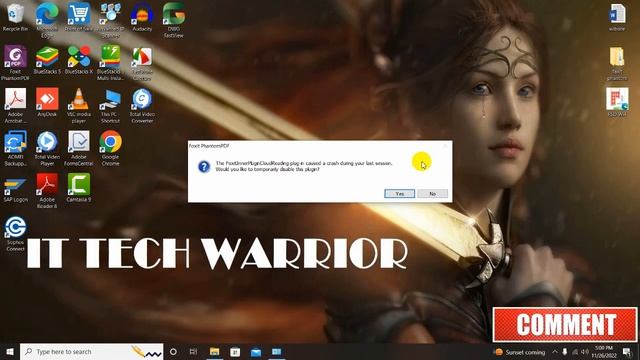
Task: Select the Foxit PhantomPDF desktop shortcut
Action: coord(15,63)
